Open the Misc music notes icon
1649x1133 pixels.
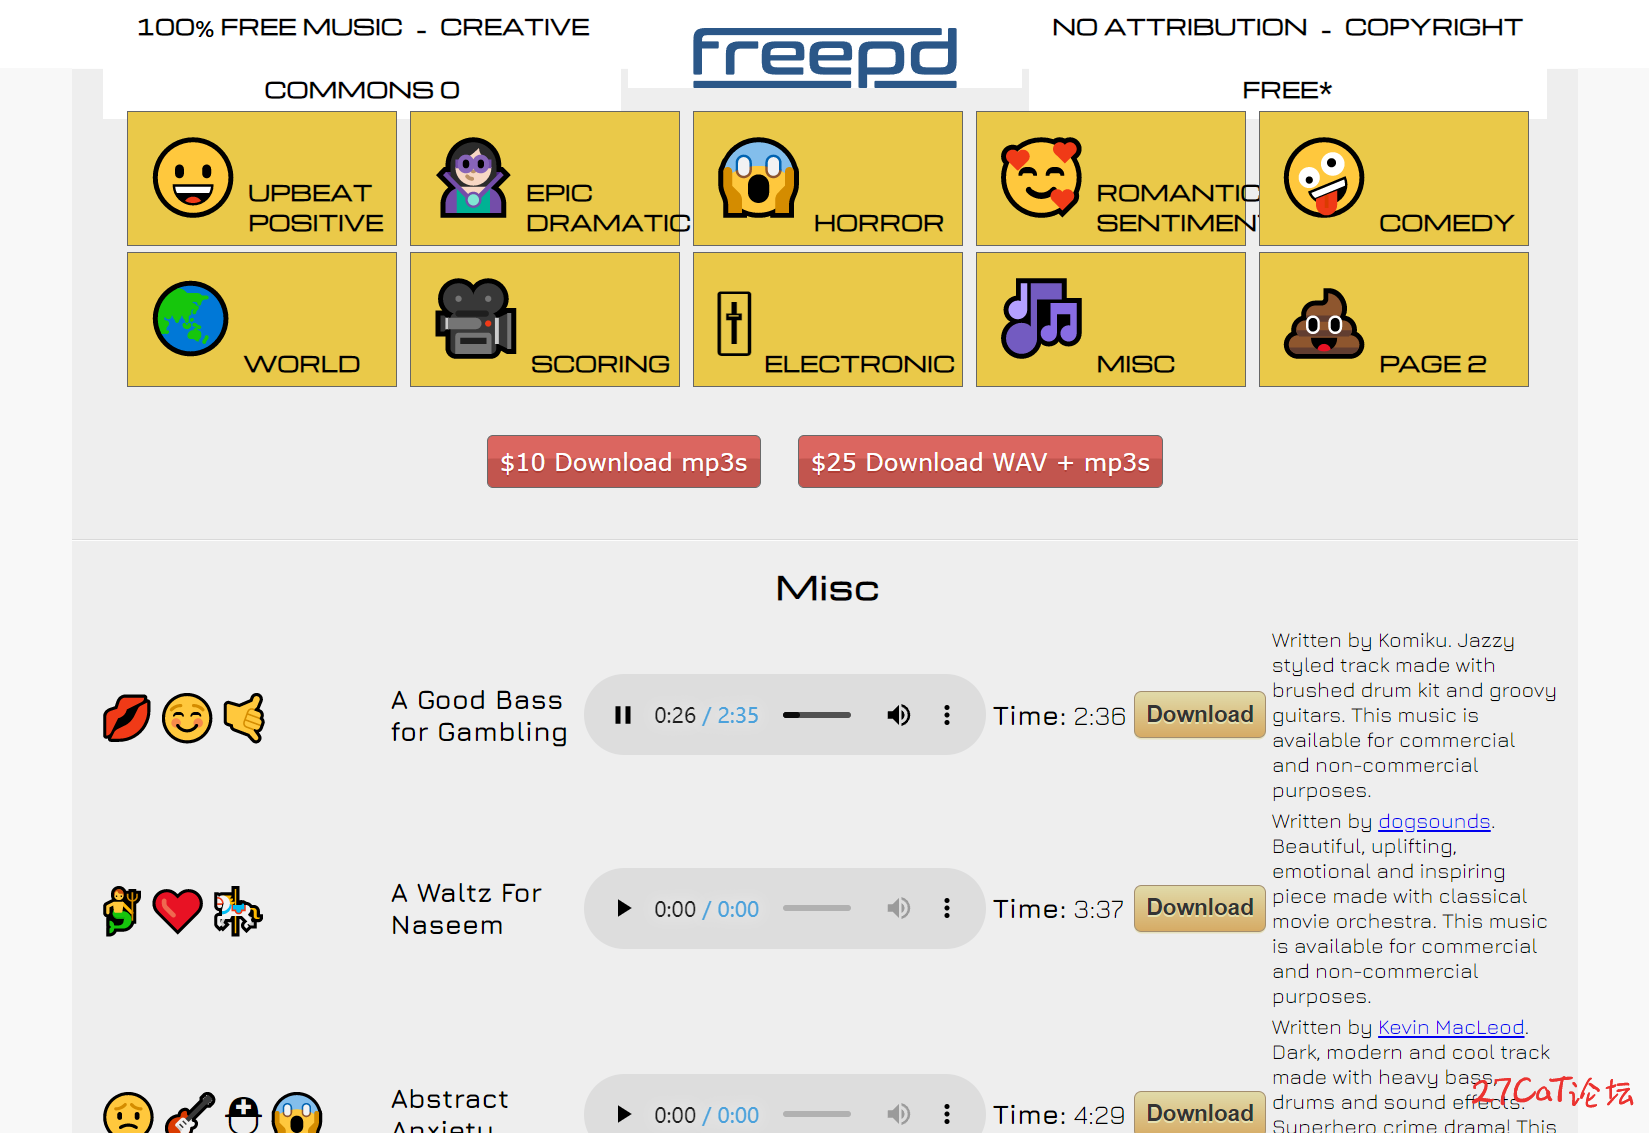[x=1041, y=318]
